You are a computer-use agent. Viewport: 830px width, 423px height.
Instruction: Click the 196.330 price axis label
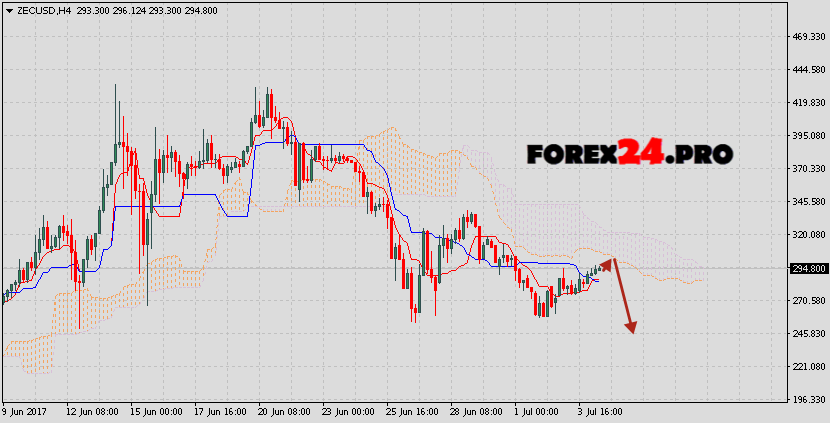[806, 400]
